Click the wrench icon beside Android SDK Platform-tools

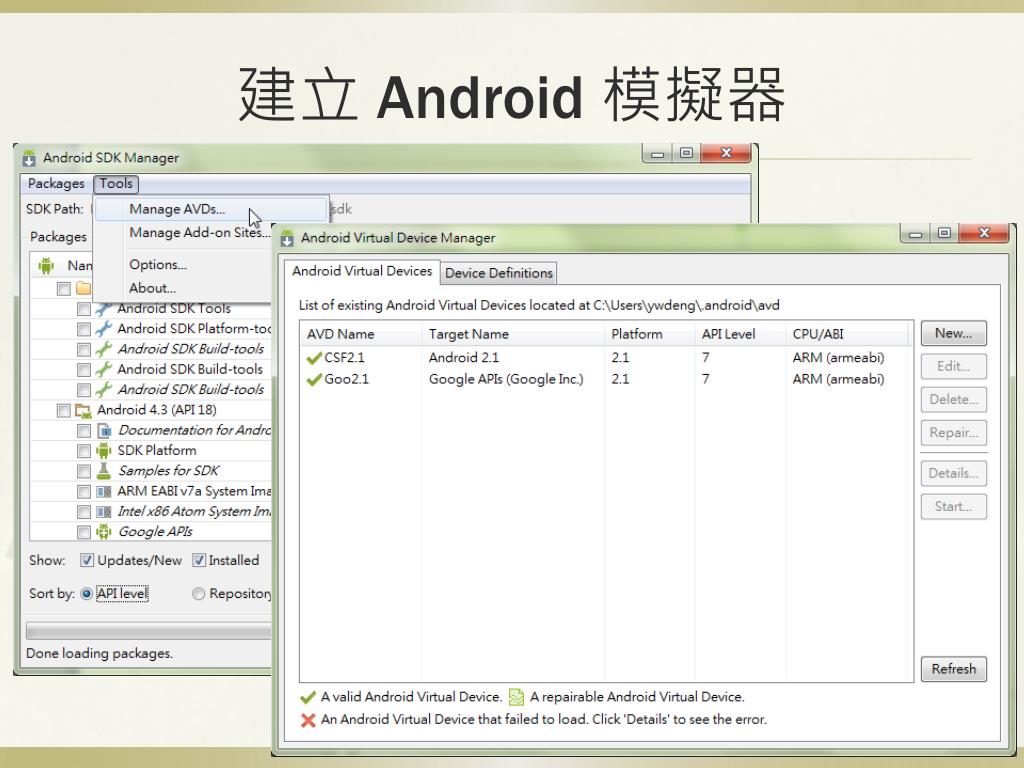[103, 329]
